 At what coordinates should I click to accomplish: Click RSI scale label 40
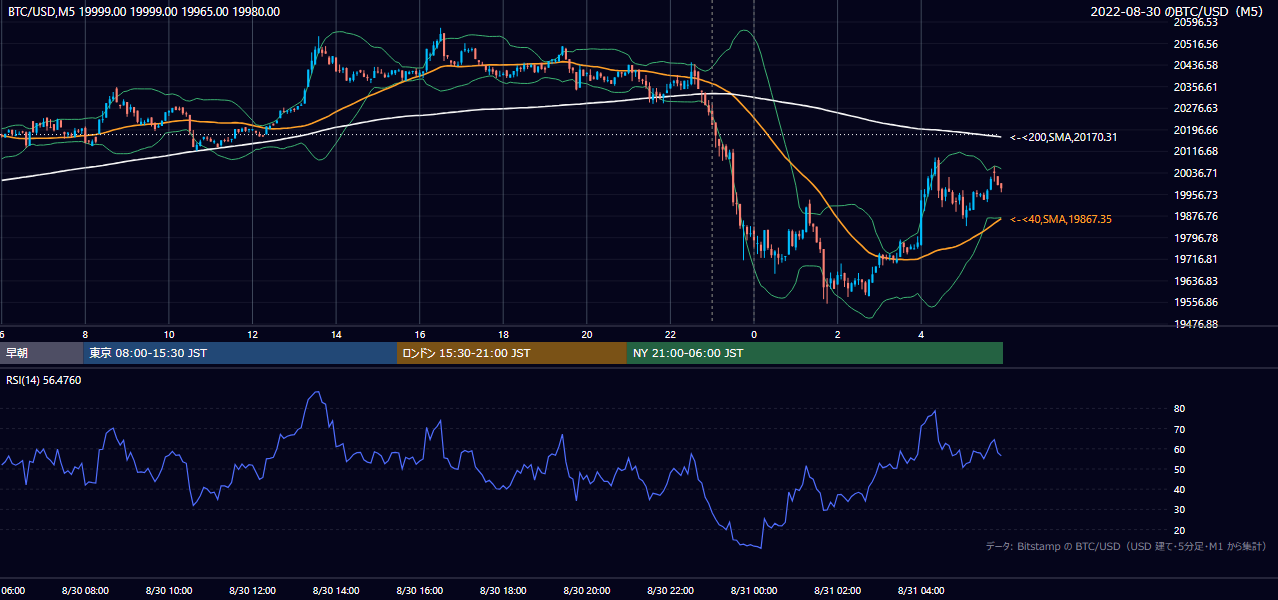tap(1179, 489)
